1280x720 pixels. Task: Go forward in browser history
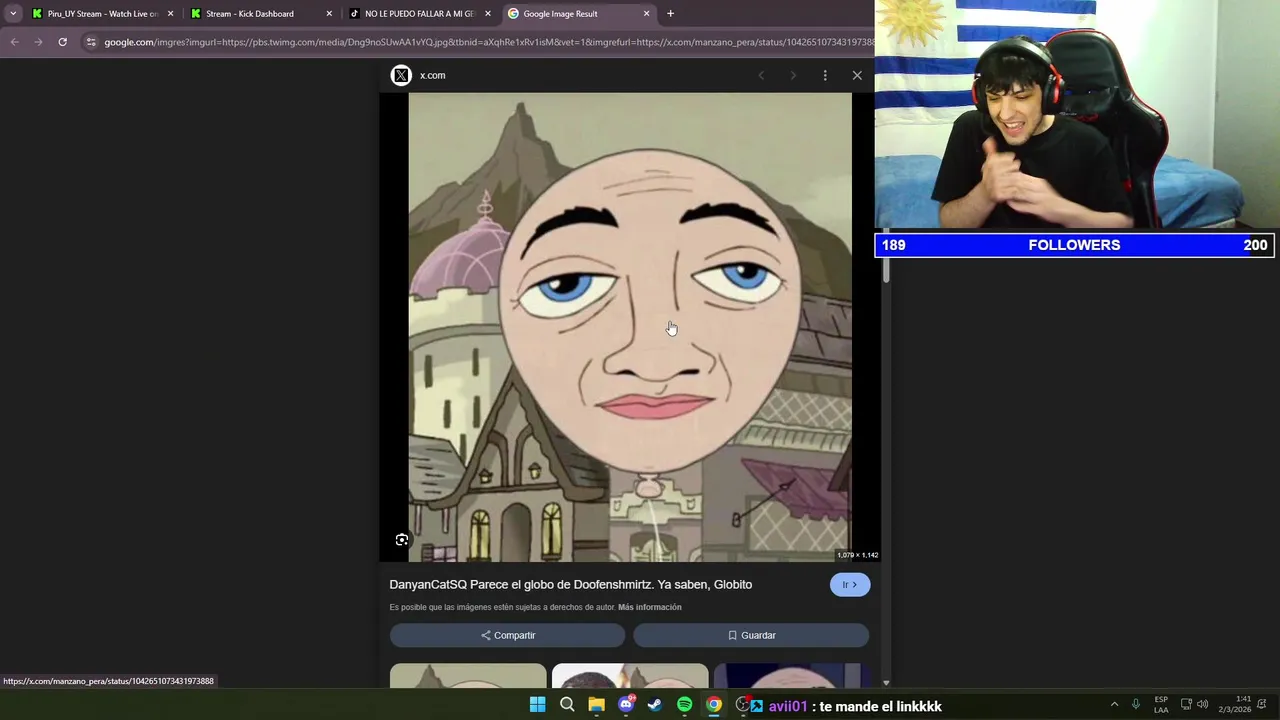[x=38, y=42]
